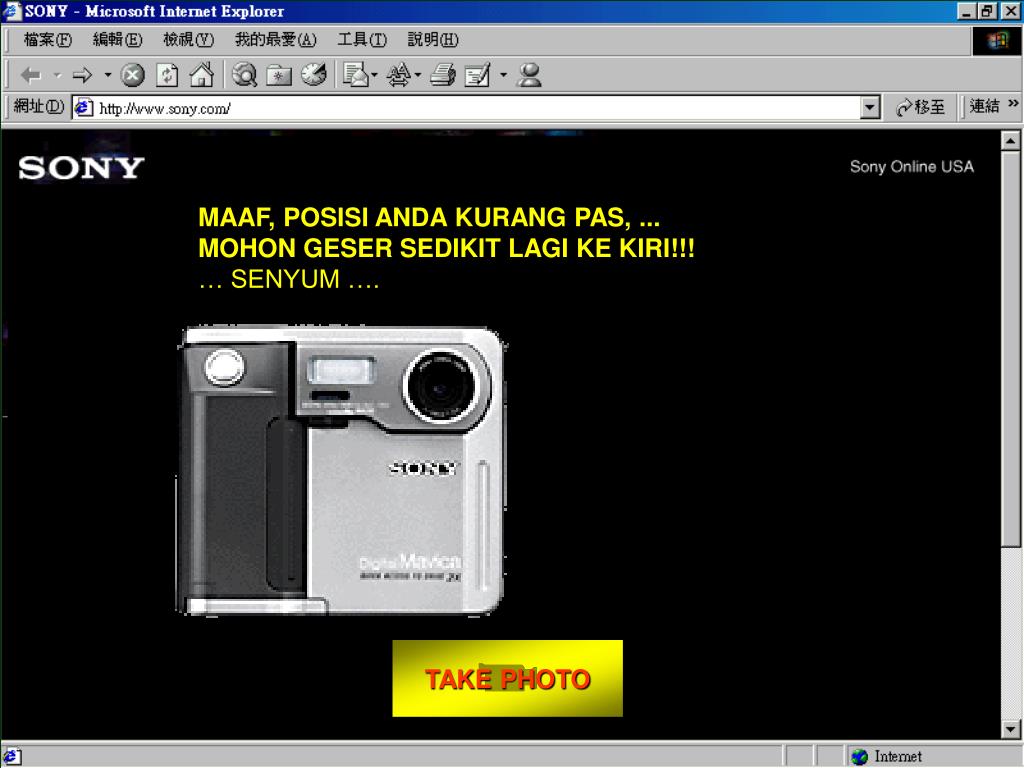Click the address bar URL field
Viewport: 1024px width, 768px height.
pos(477,108)
